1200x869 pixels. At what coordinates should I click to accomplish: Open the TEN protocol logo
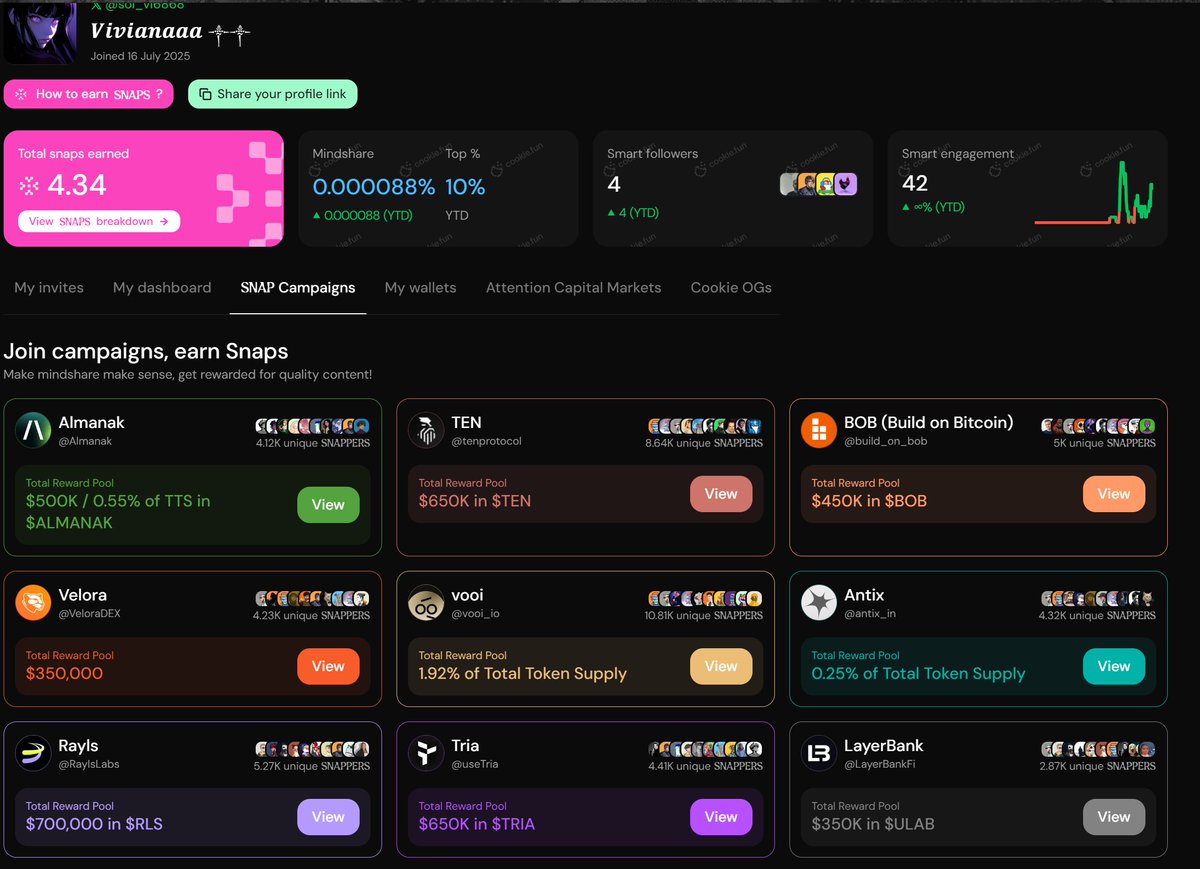click(x=426, y=431)
